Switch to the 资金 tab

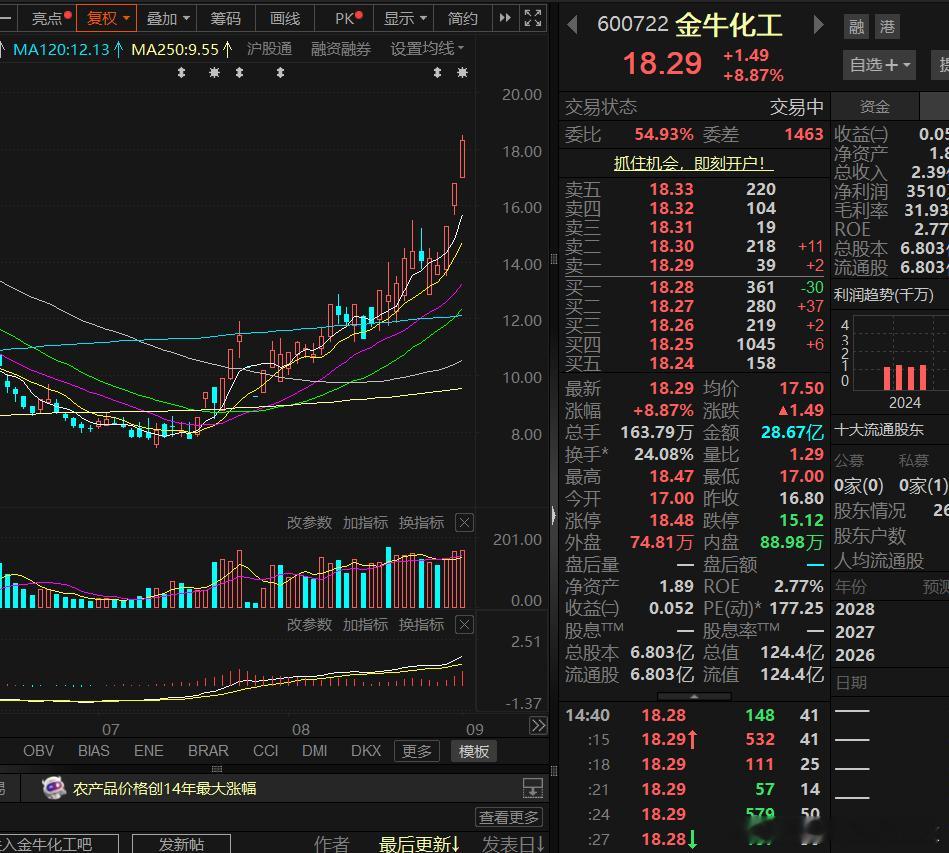click(x=875, y=107)
